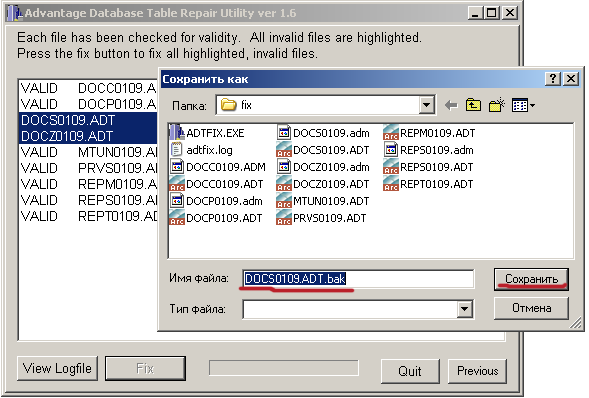Go up one folder level
589x398 pixels.
pyautogui.click(x=473, y=105)
